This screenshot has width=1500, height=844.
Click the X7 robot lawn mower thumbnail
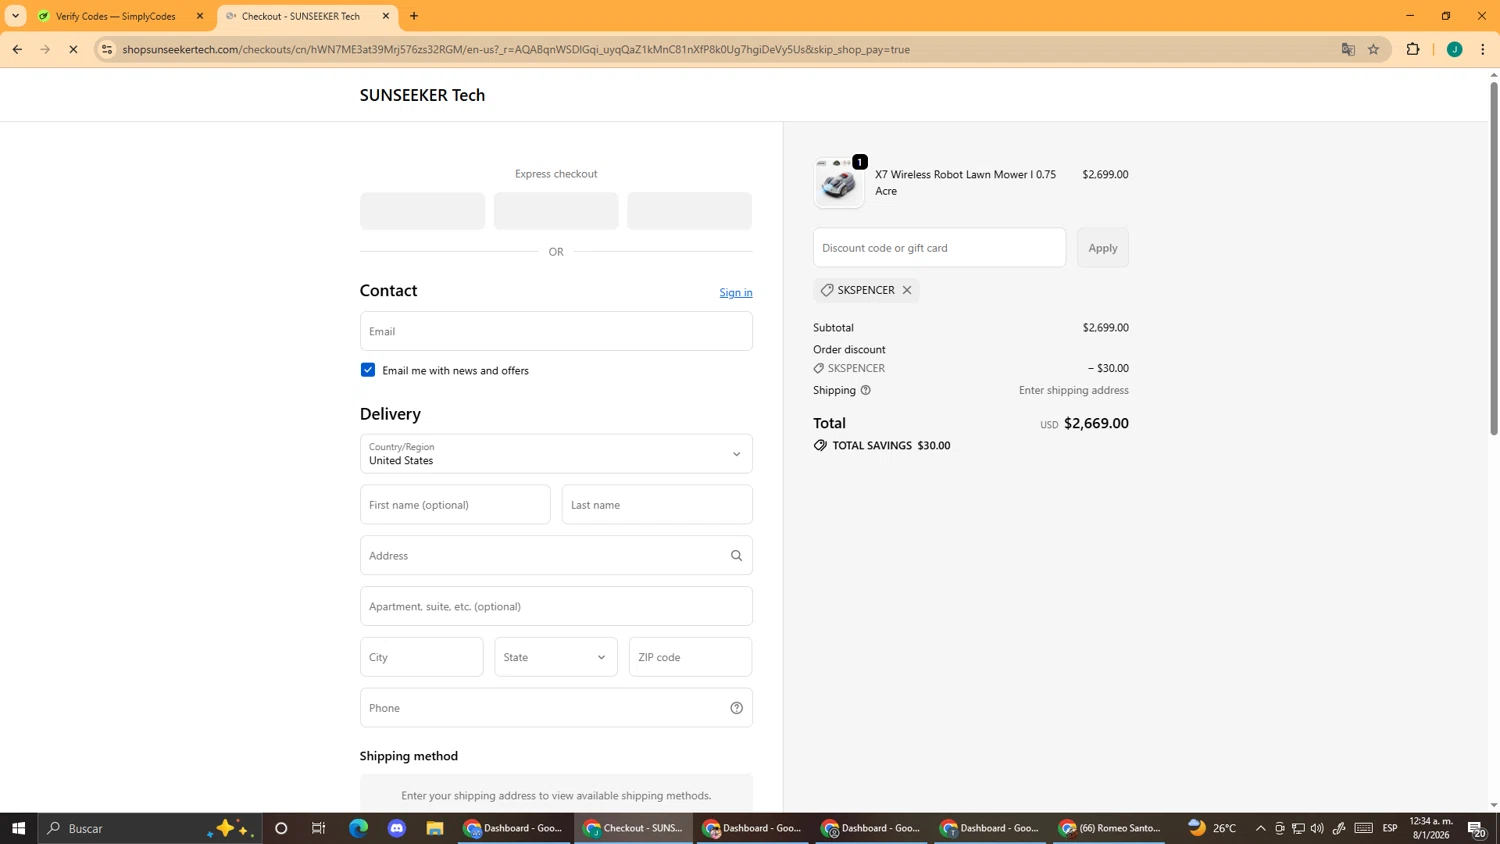[x=839, y=183]
